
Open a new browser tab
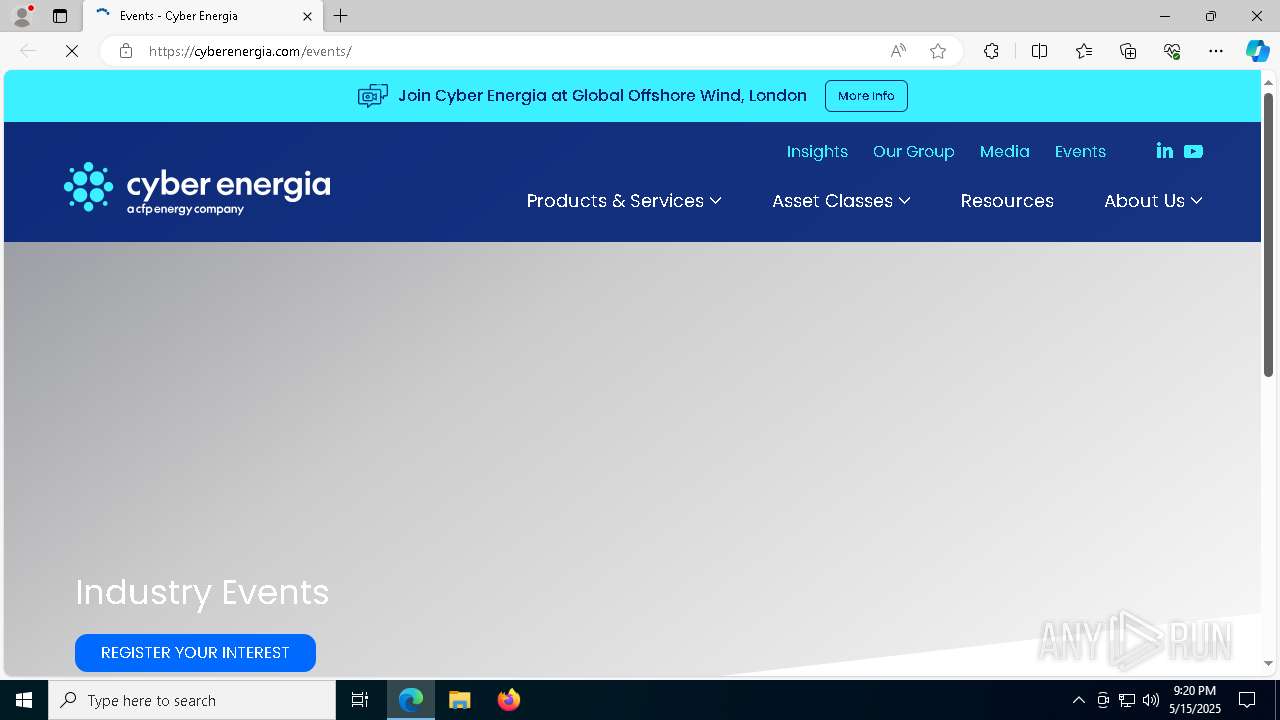[341, 16]
